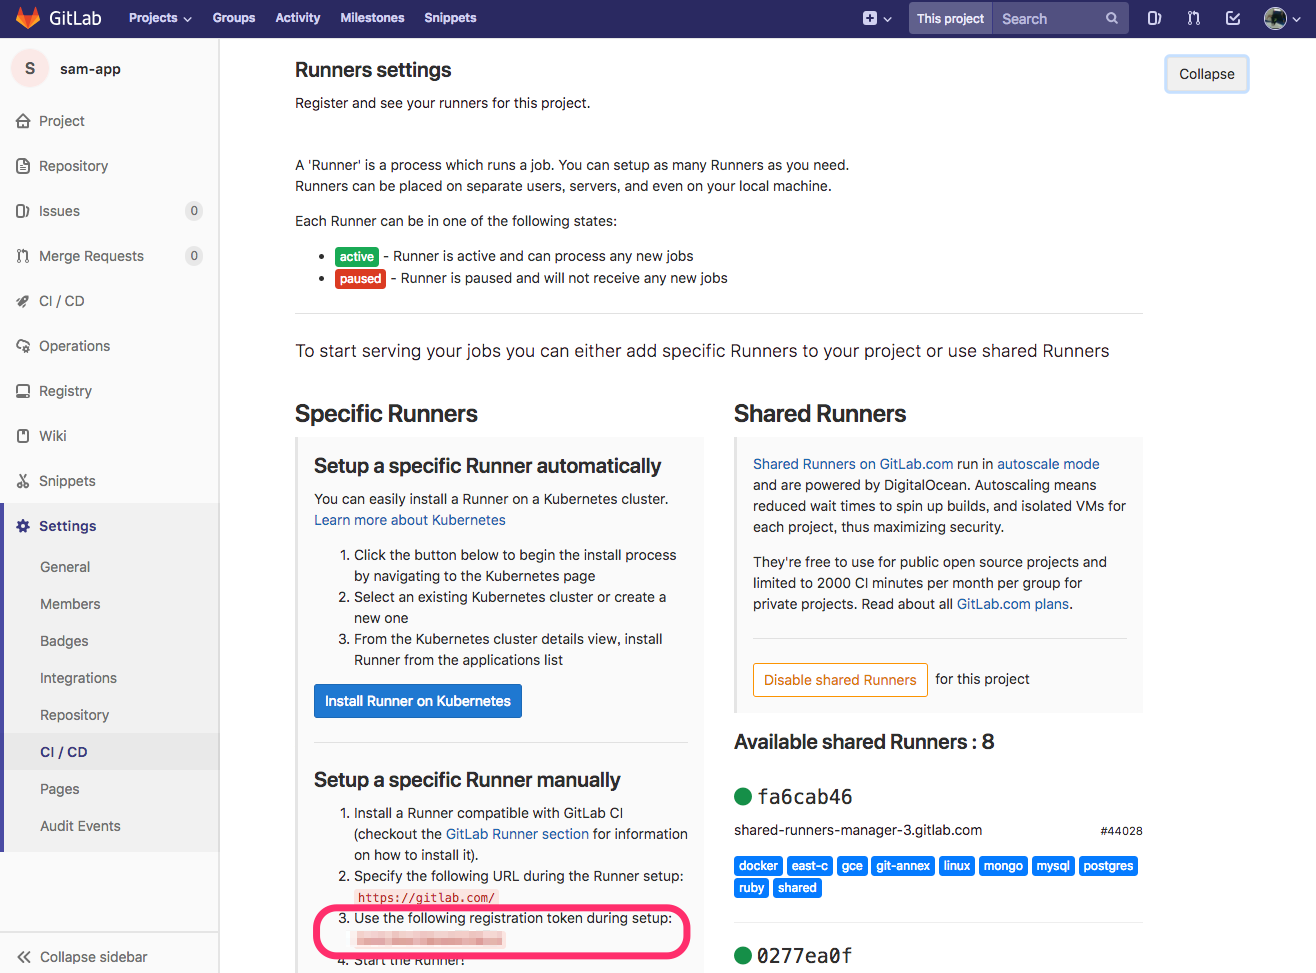Open the Audit Events settings tab
1316x973 pixels.
point(80,825)
